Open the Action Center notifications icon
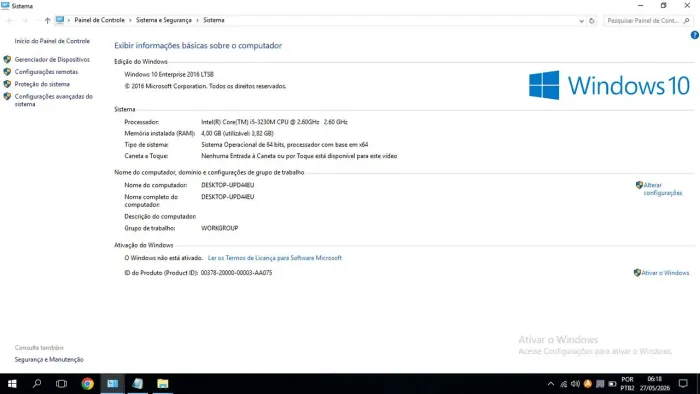Image resolution: width=700 pixels, height=394 pixels. [683, 384]
